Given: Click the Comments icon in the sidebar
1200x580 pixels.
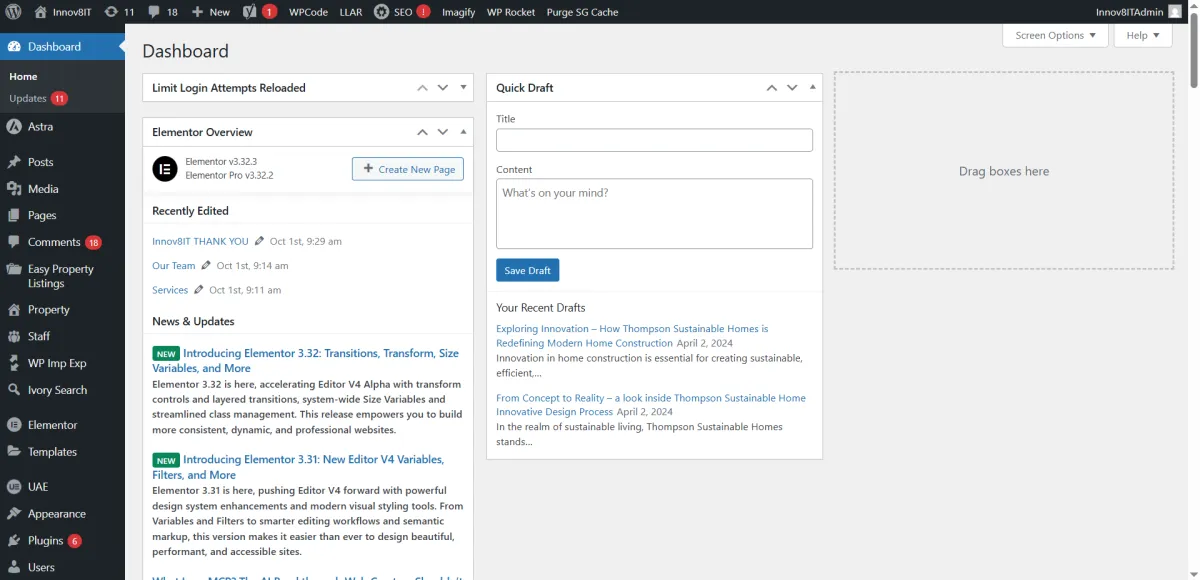Looking at the screenshot, I should tap(14, 242).
